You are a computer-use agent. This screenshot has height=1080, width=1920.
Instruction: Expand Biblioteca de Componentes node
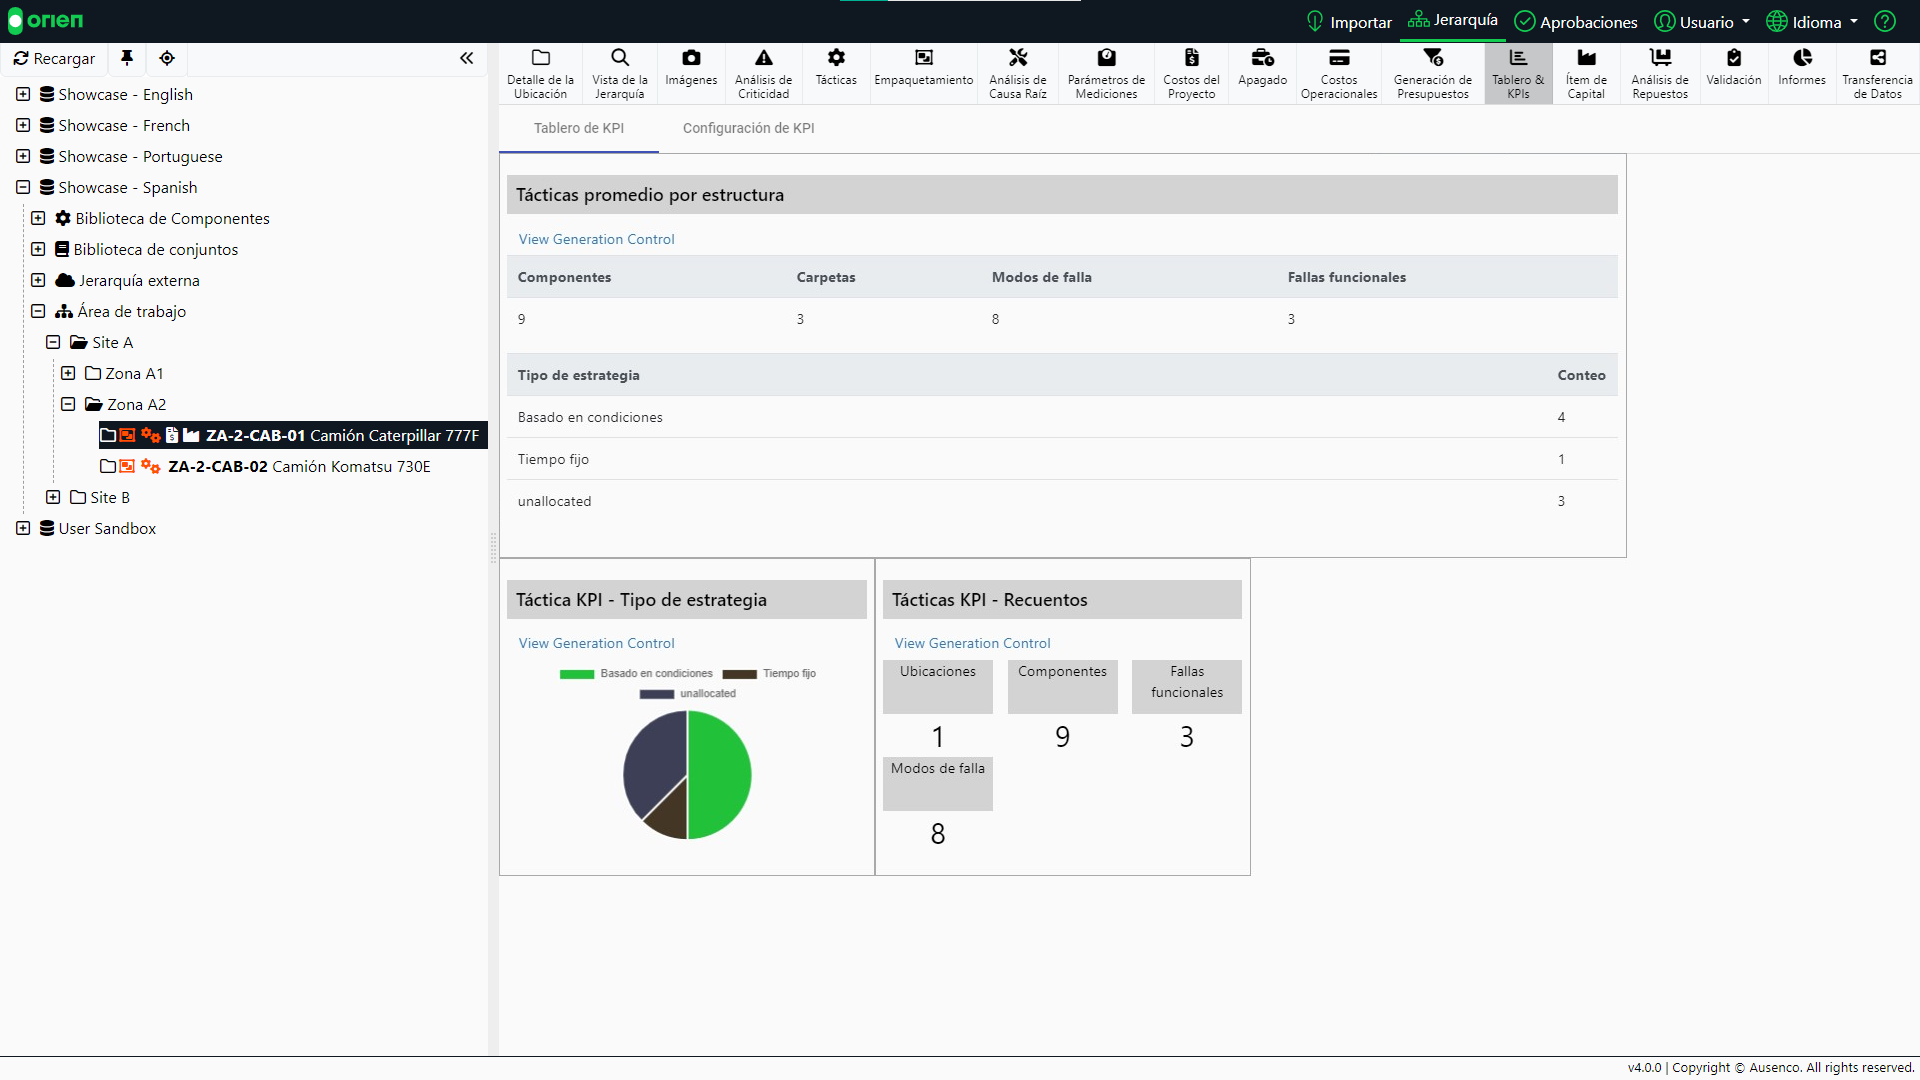coord(38,218)
